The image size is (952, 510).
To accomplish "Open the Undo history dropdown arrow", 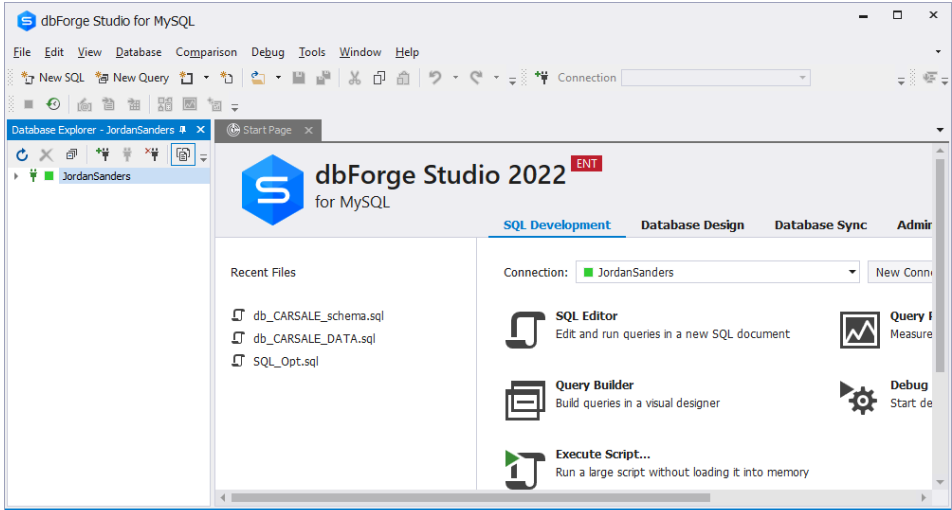I will [x=455, y=78].
